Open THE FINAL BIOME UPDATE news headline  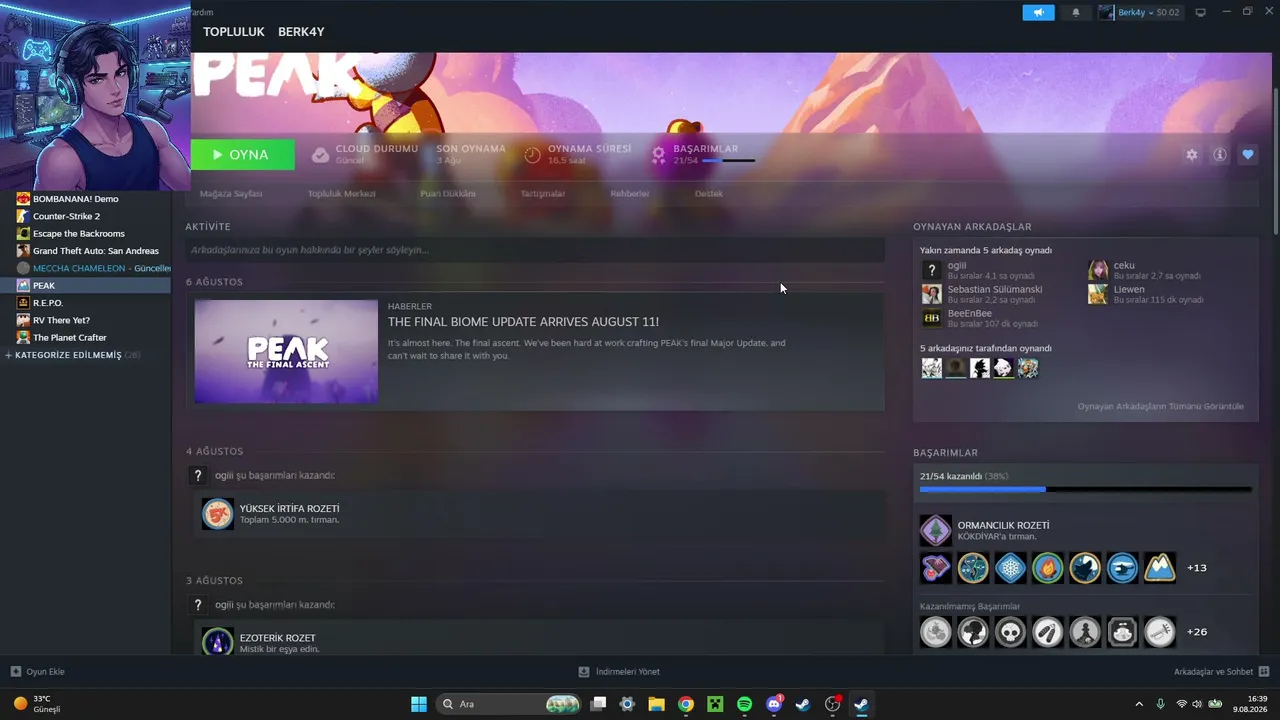click(523, 322)
